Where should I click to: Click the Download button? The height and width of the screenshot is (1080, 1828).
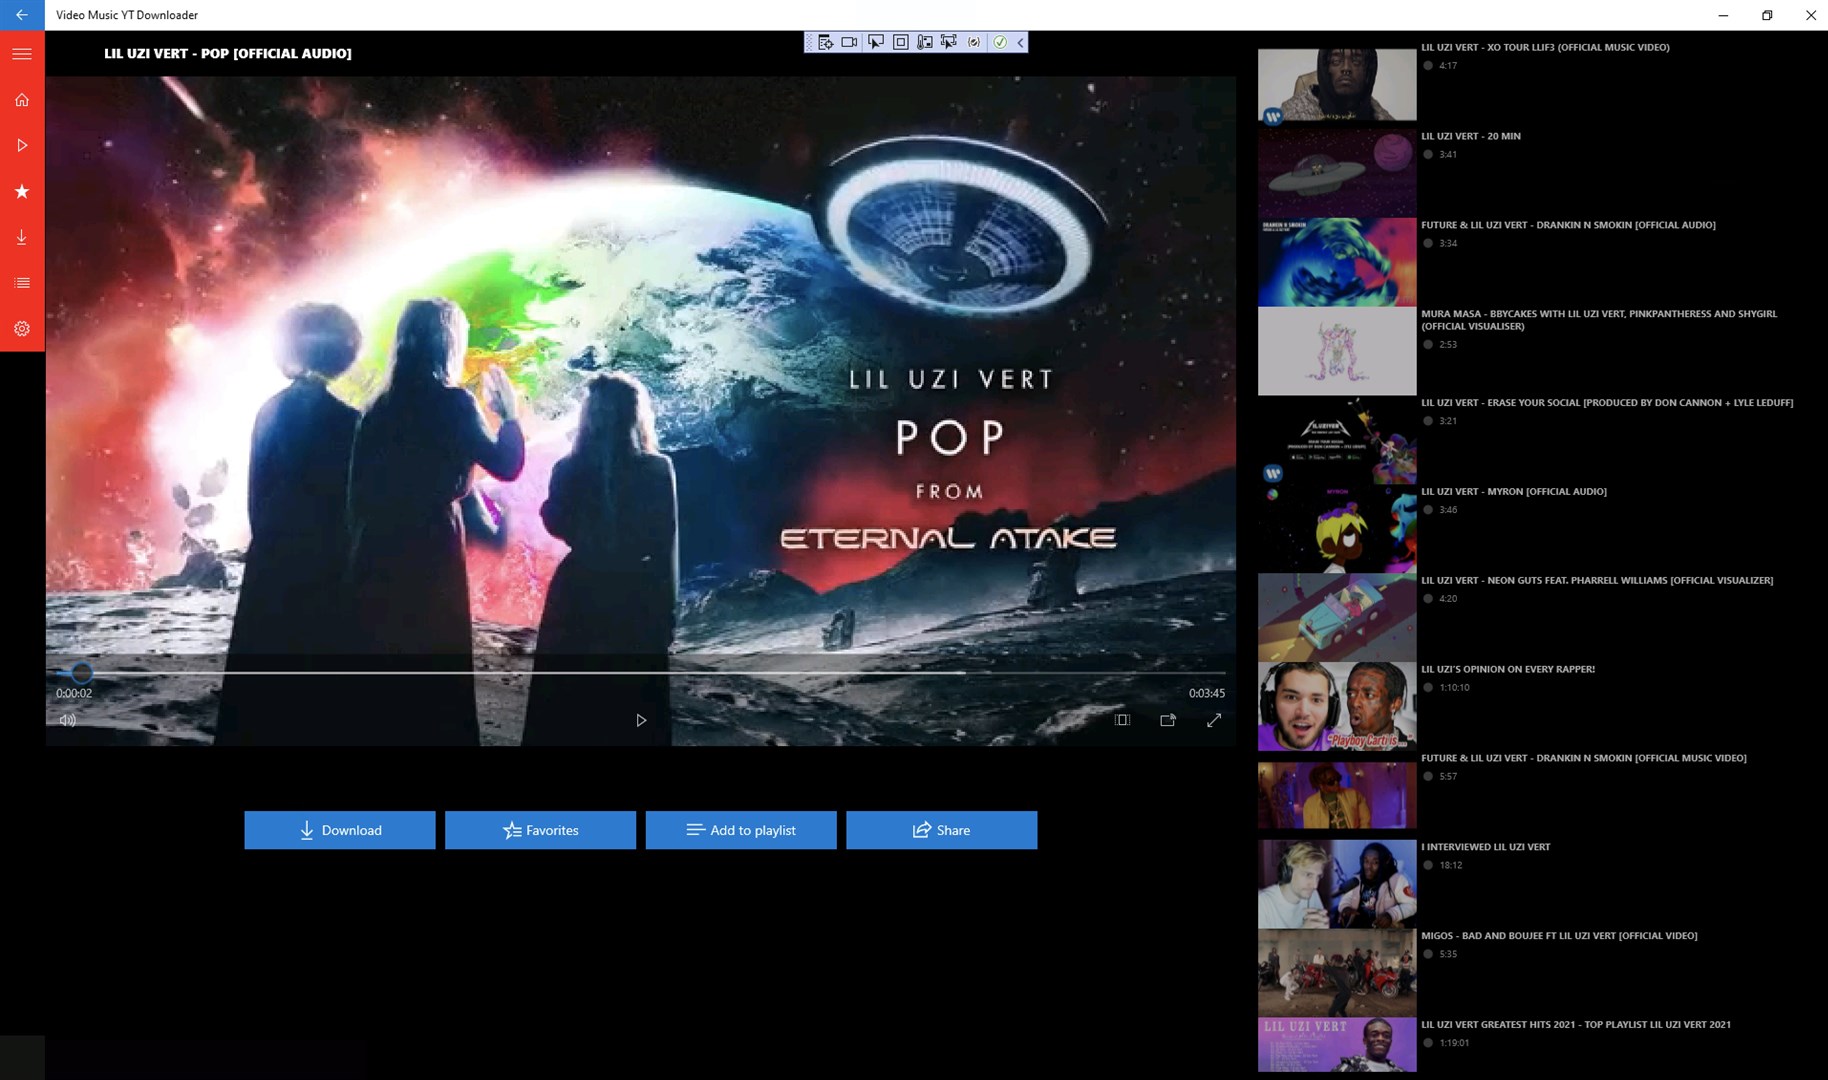[340, 830]
